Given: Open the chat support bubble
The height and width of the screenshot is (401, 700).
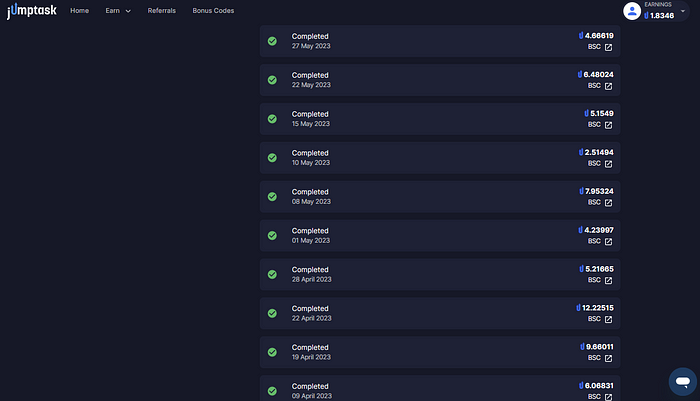Looking at the screenshot, I should [683, 381].
